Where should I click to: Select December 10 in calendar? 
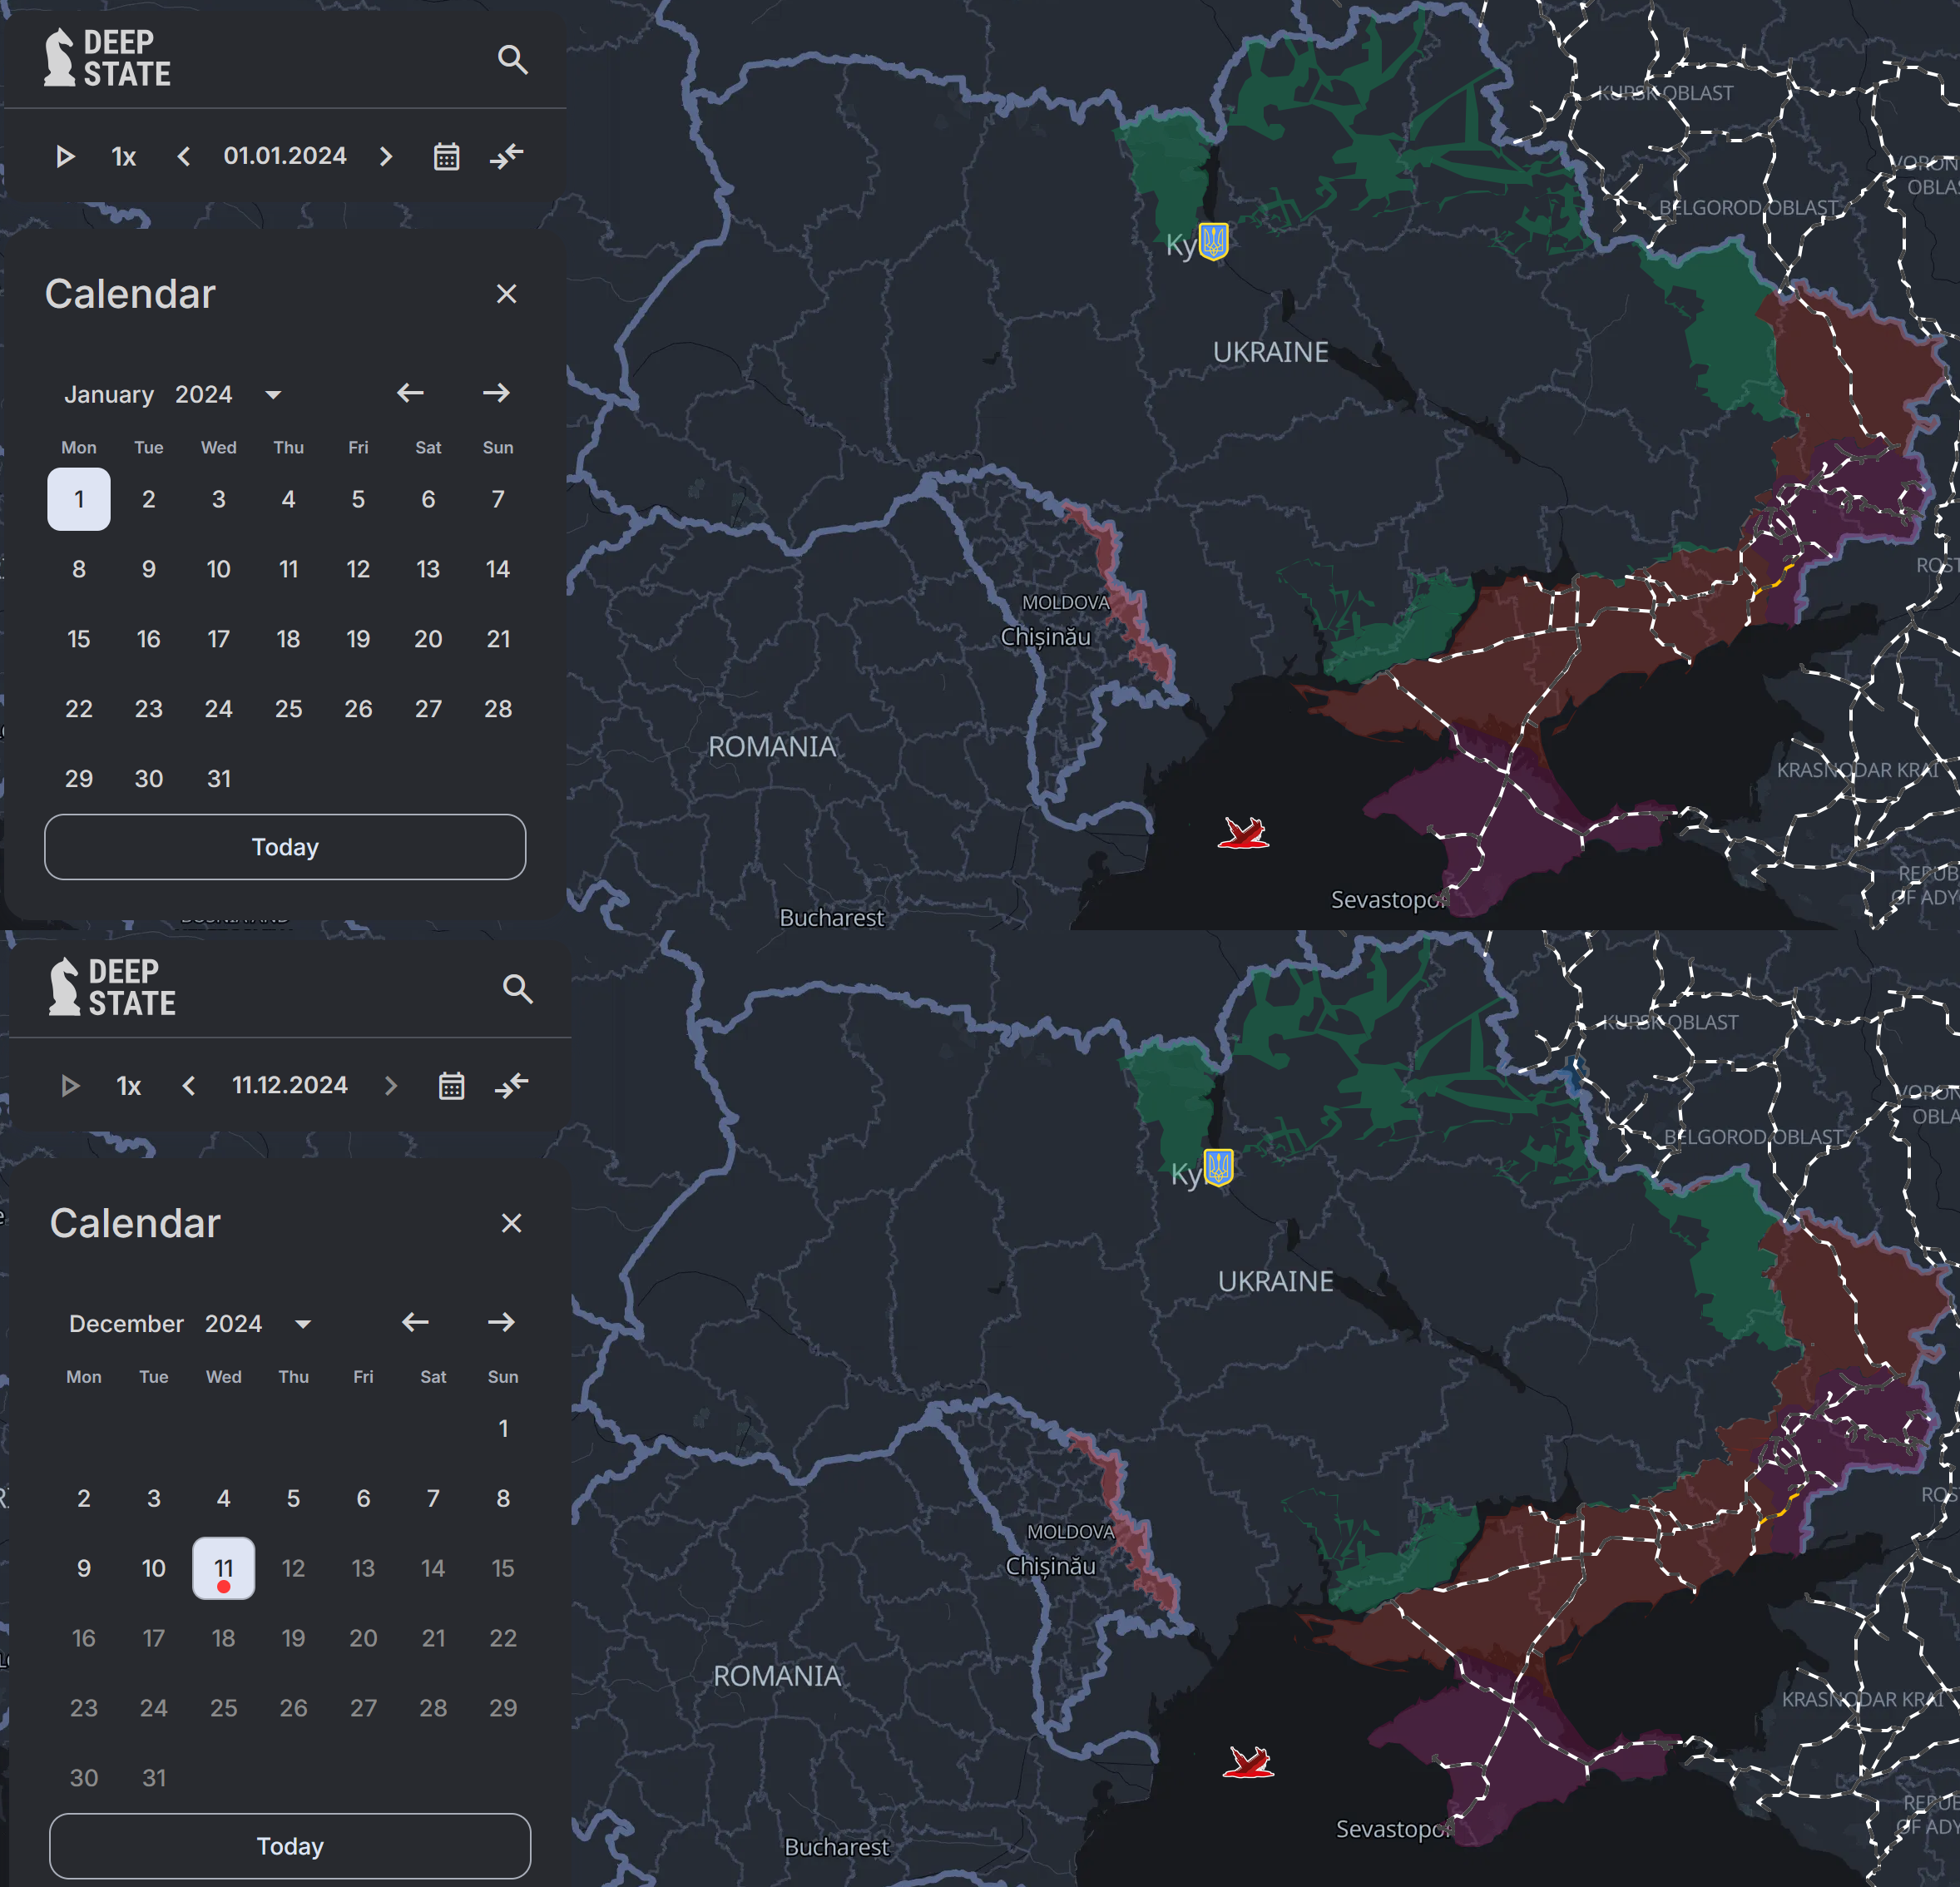[154, 1568]
